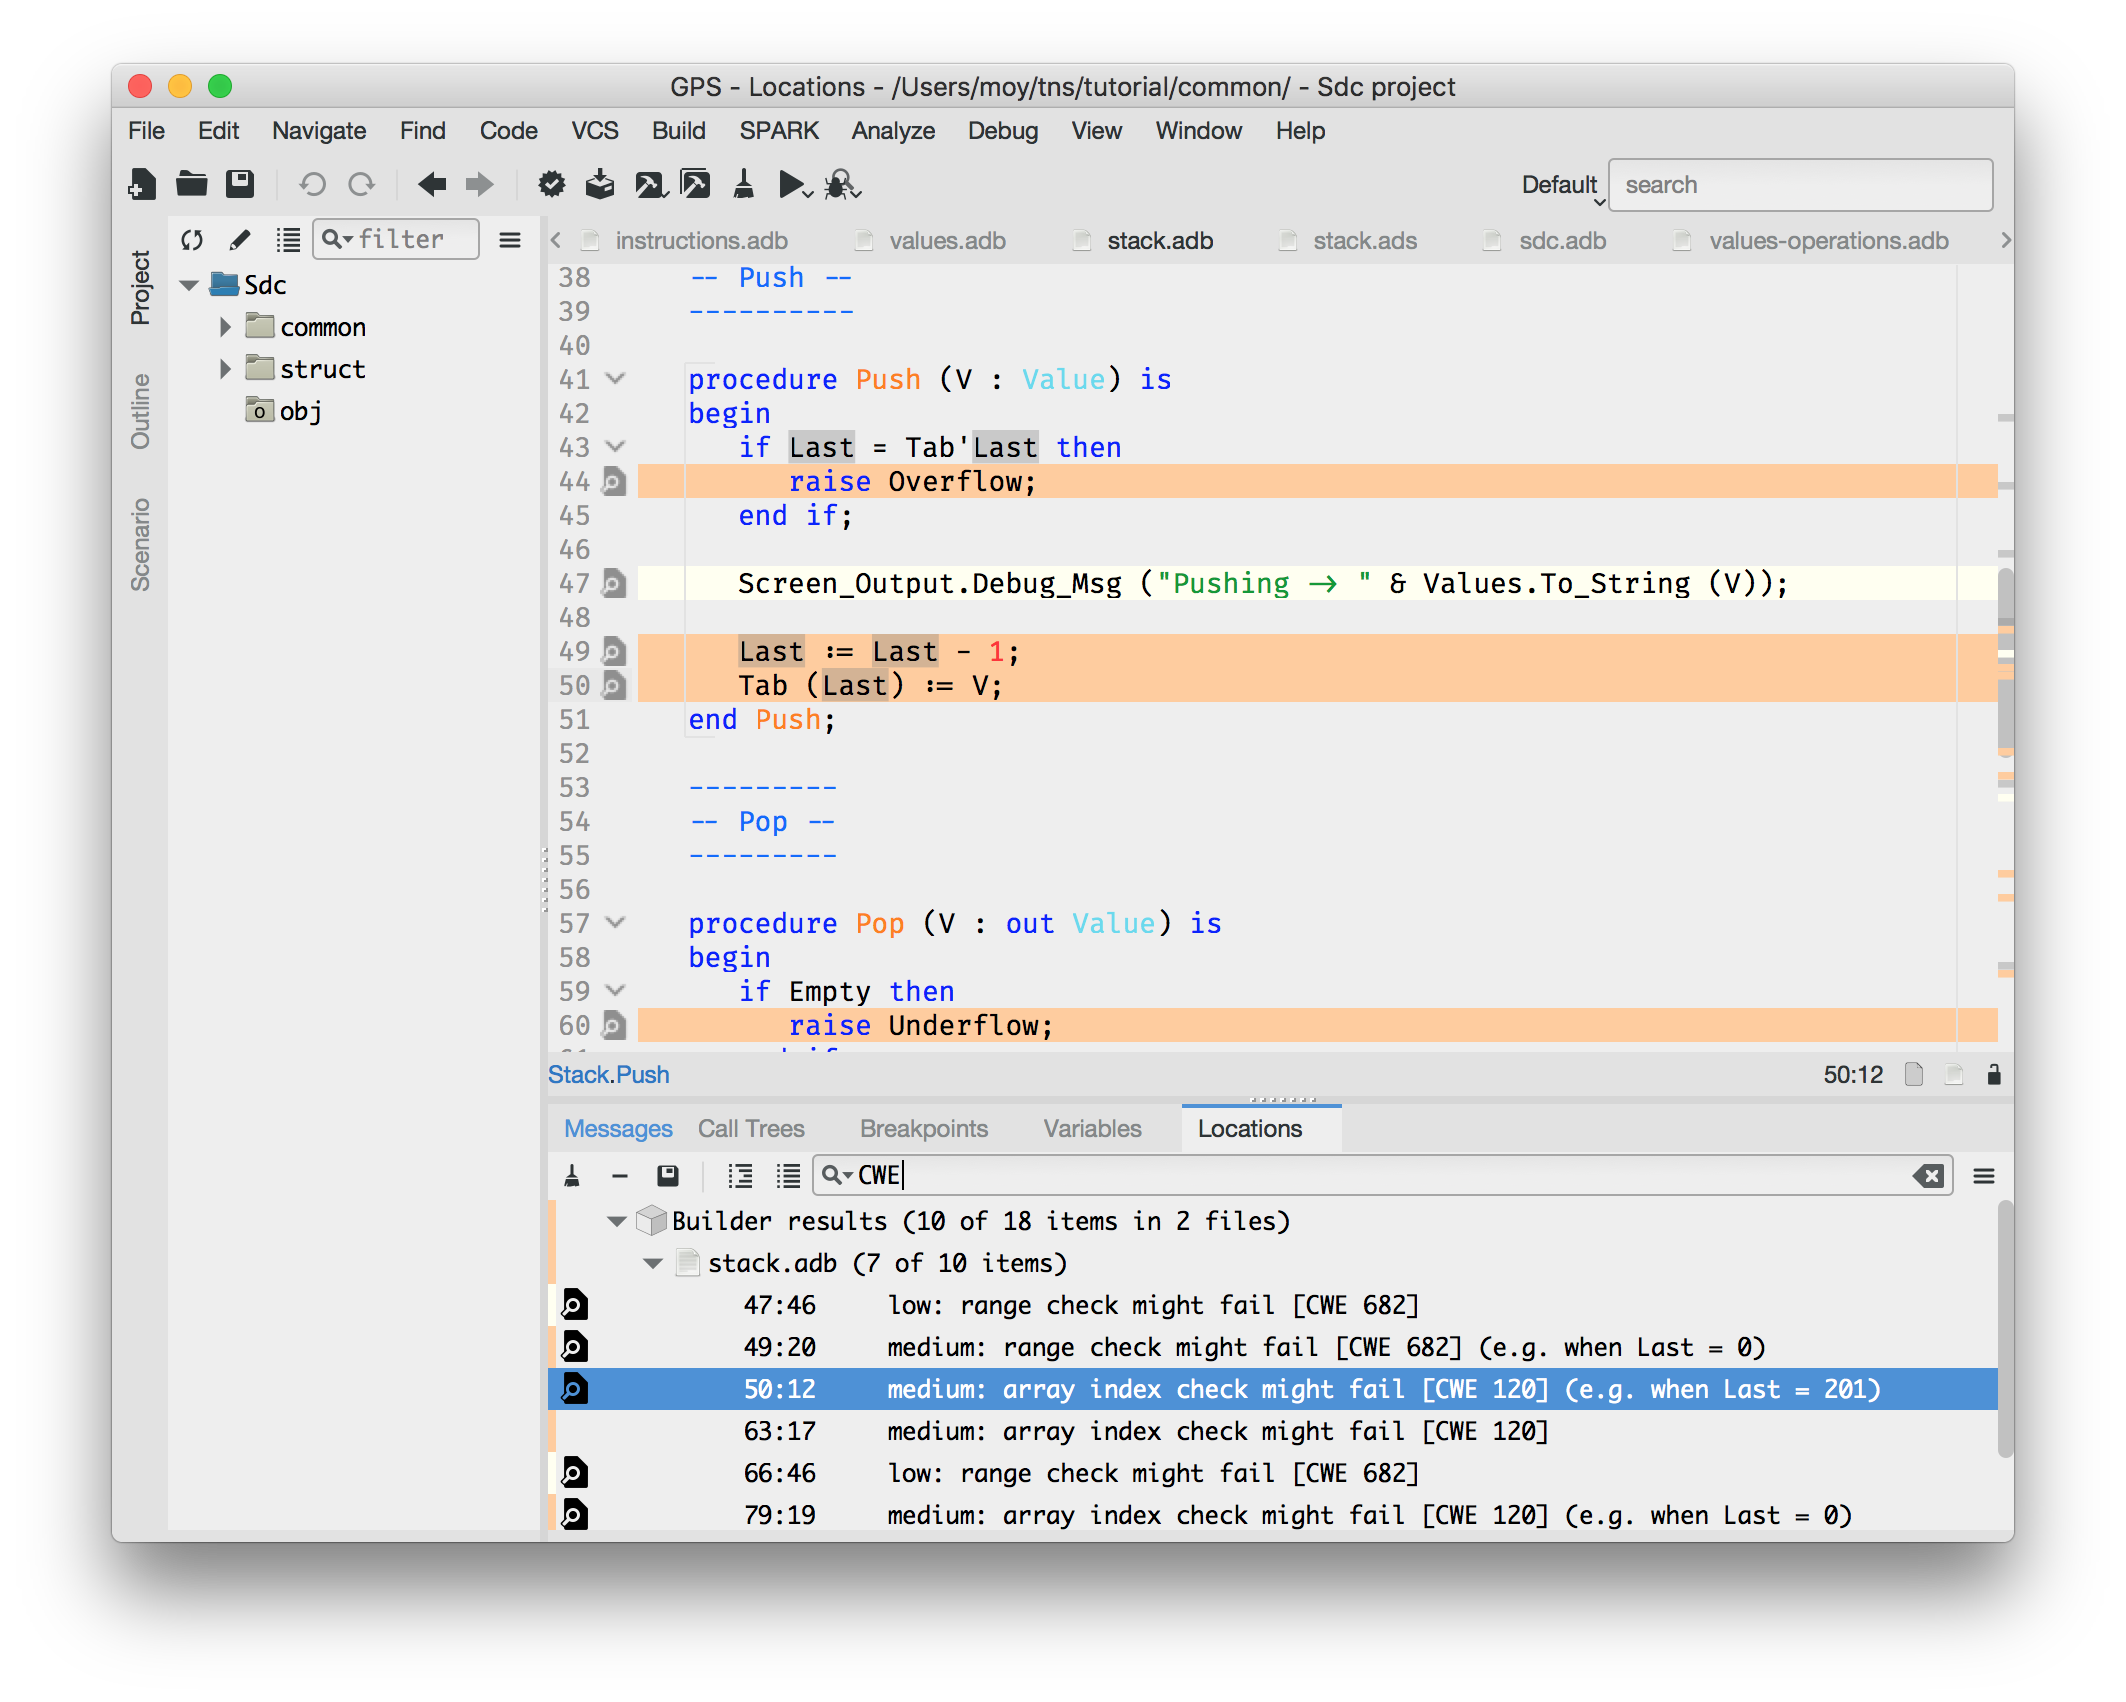Collapse the Builder results node
This screenshot has height=1702, width=2126.
click(617, 1221)
